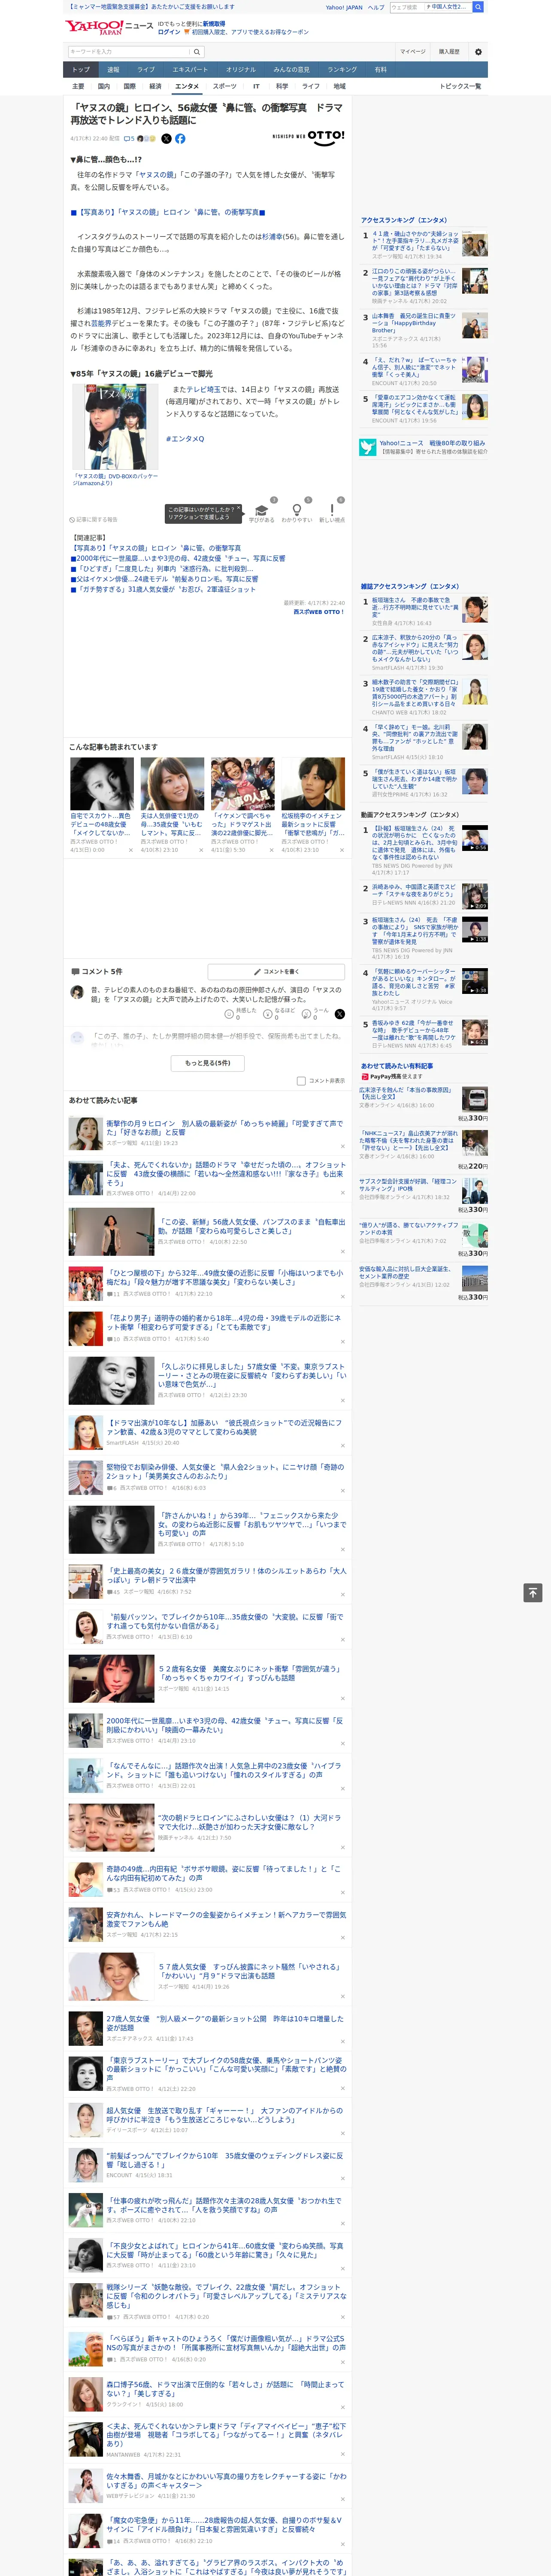Click into the キーワードを入力 search field

click(x=129, y=52)
